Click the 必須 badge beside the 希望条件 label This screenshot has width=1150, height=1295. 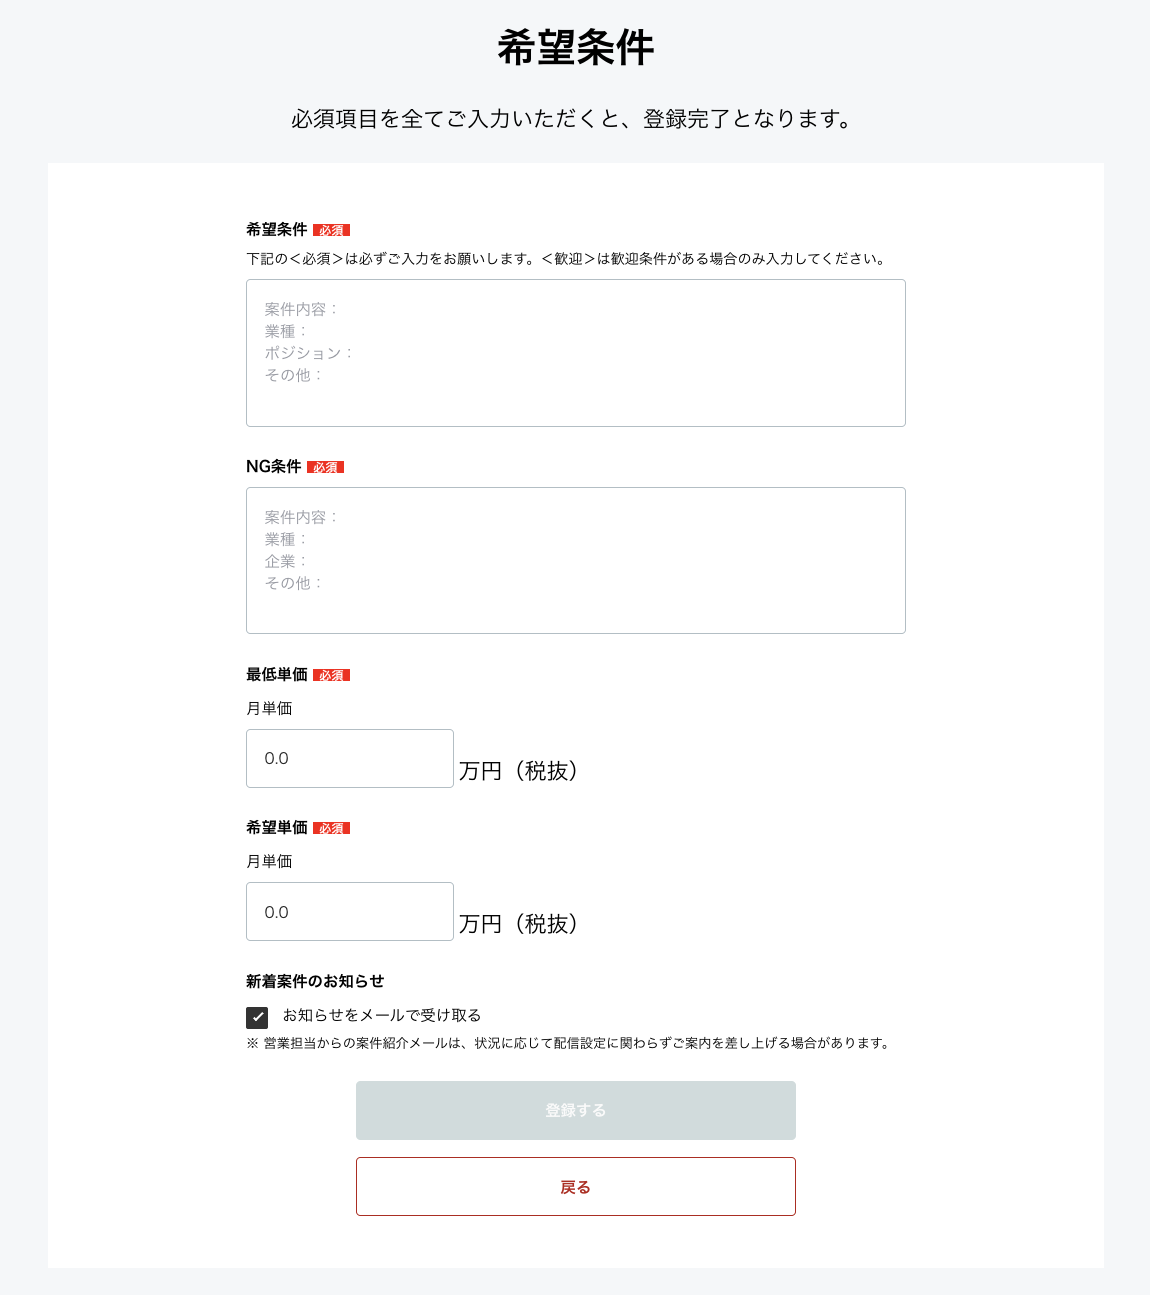point(331,230)
